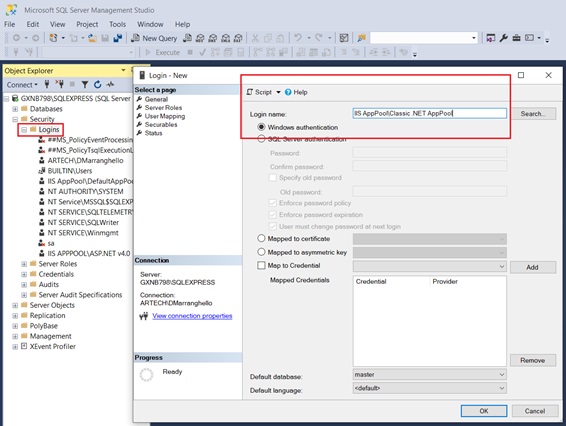566x426 pixels.
Task: Refresh the Object Explorer tree
Action: [97, 85]
